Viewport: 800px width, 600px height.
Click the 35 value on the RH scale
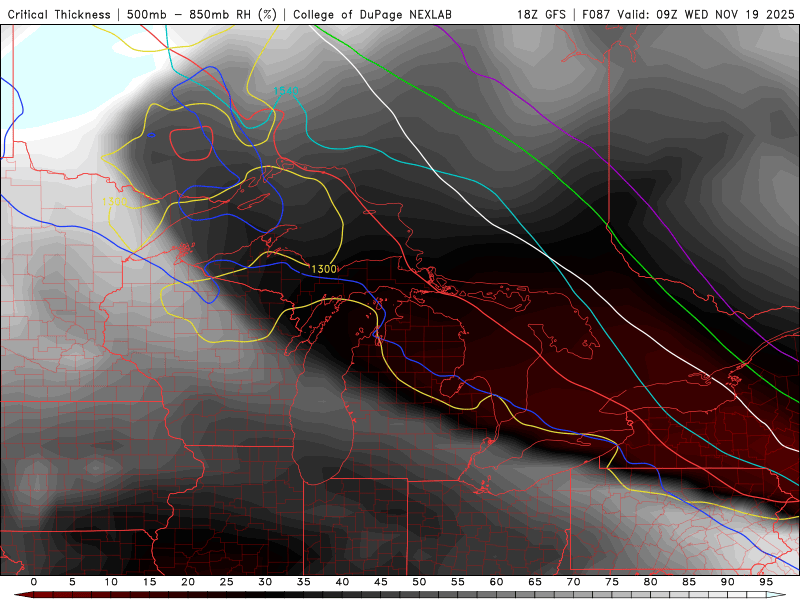pos(304,582)
